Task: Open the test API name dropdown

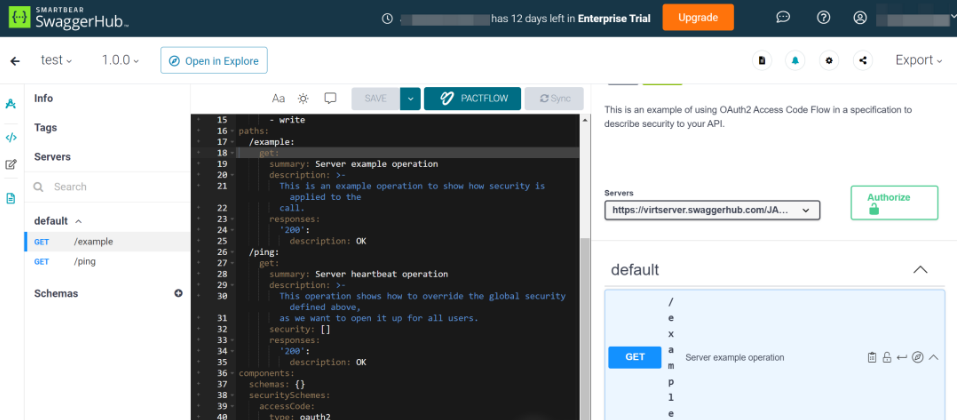Action: [56, 60]
